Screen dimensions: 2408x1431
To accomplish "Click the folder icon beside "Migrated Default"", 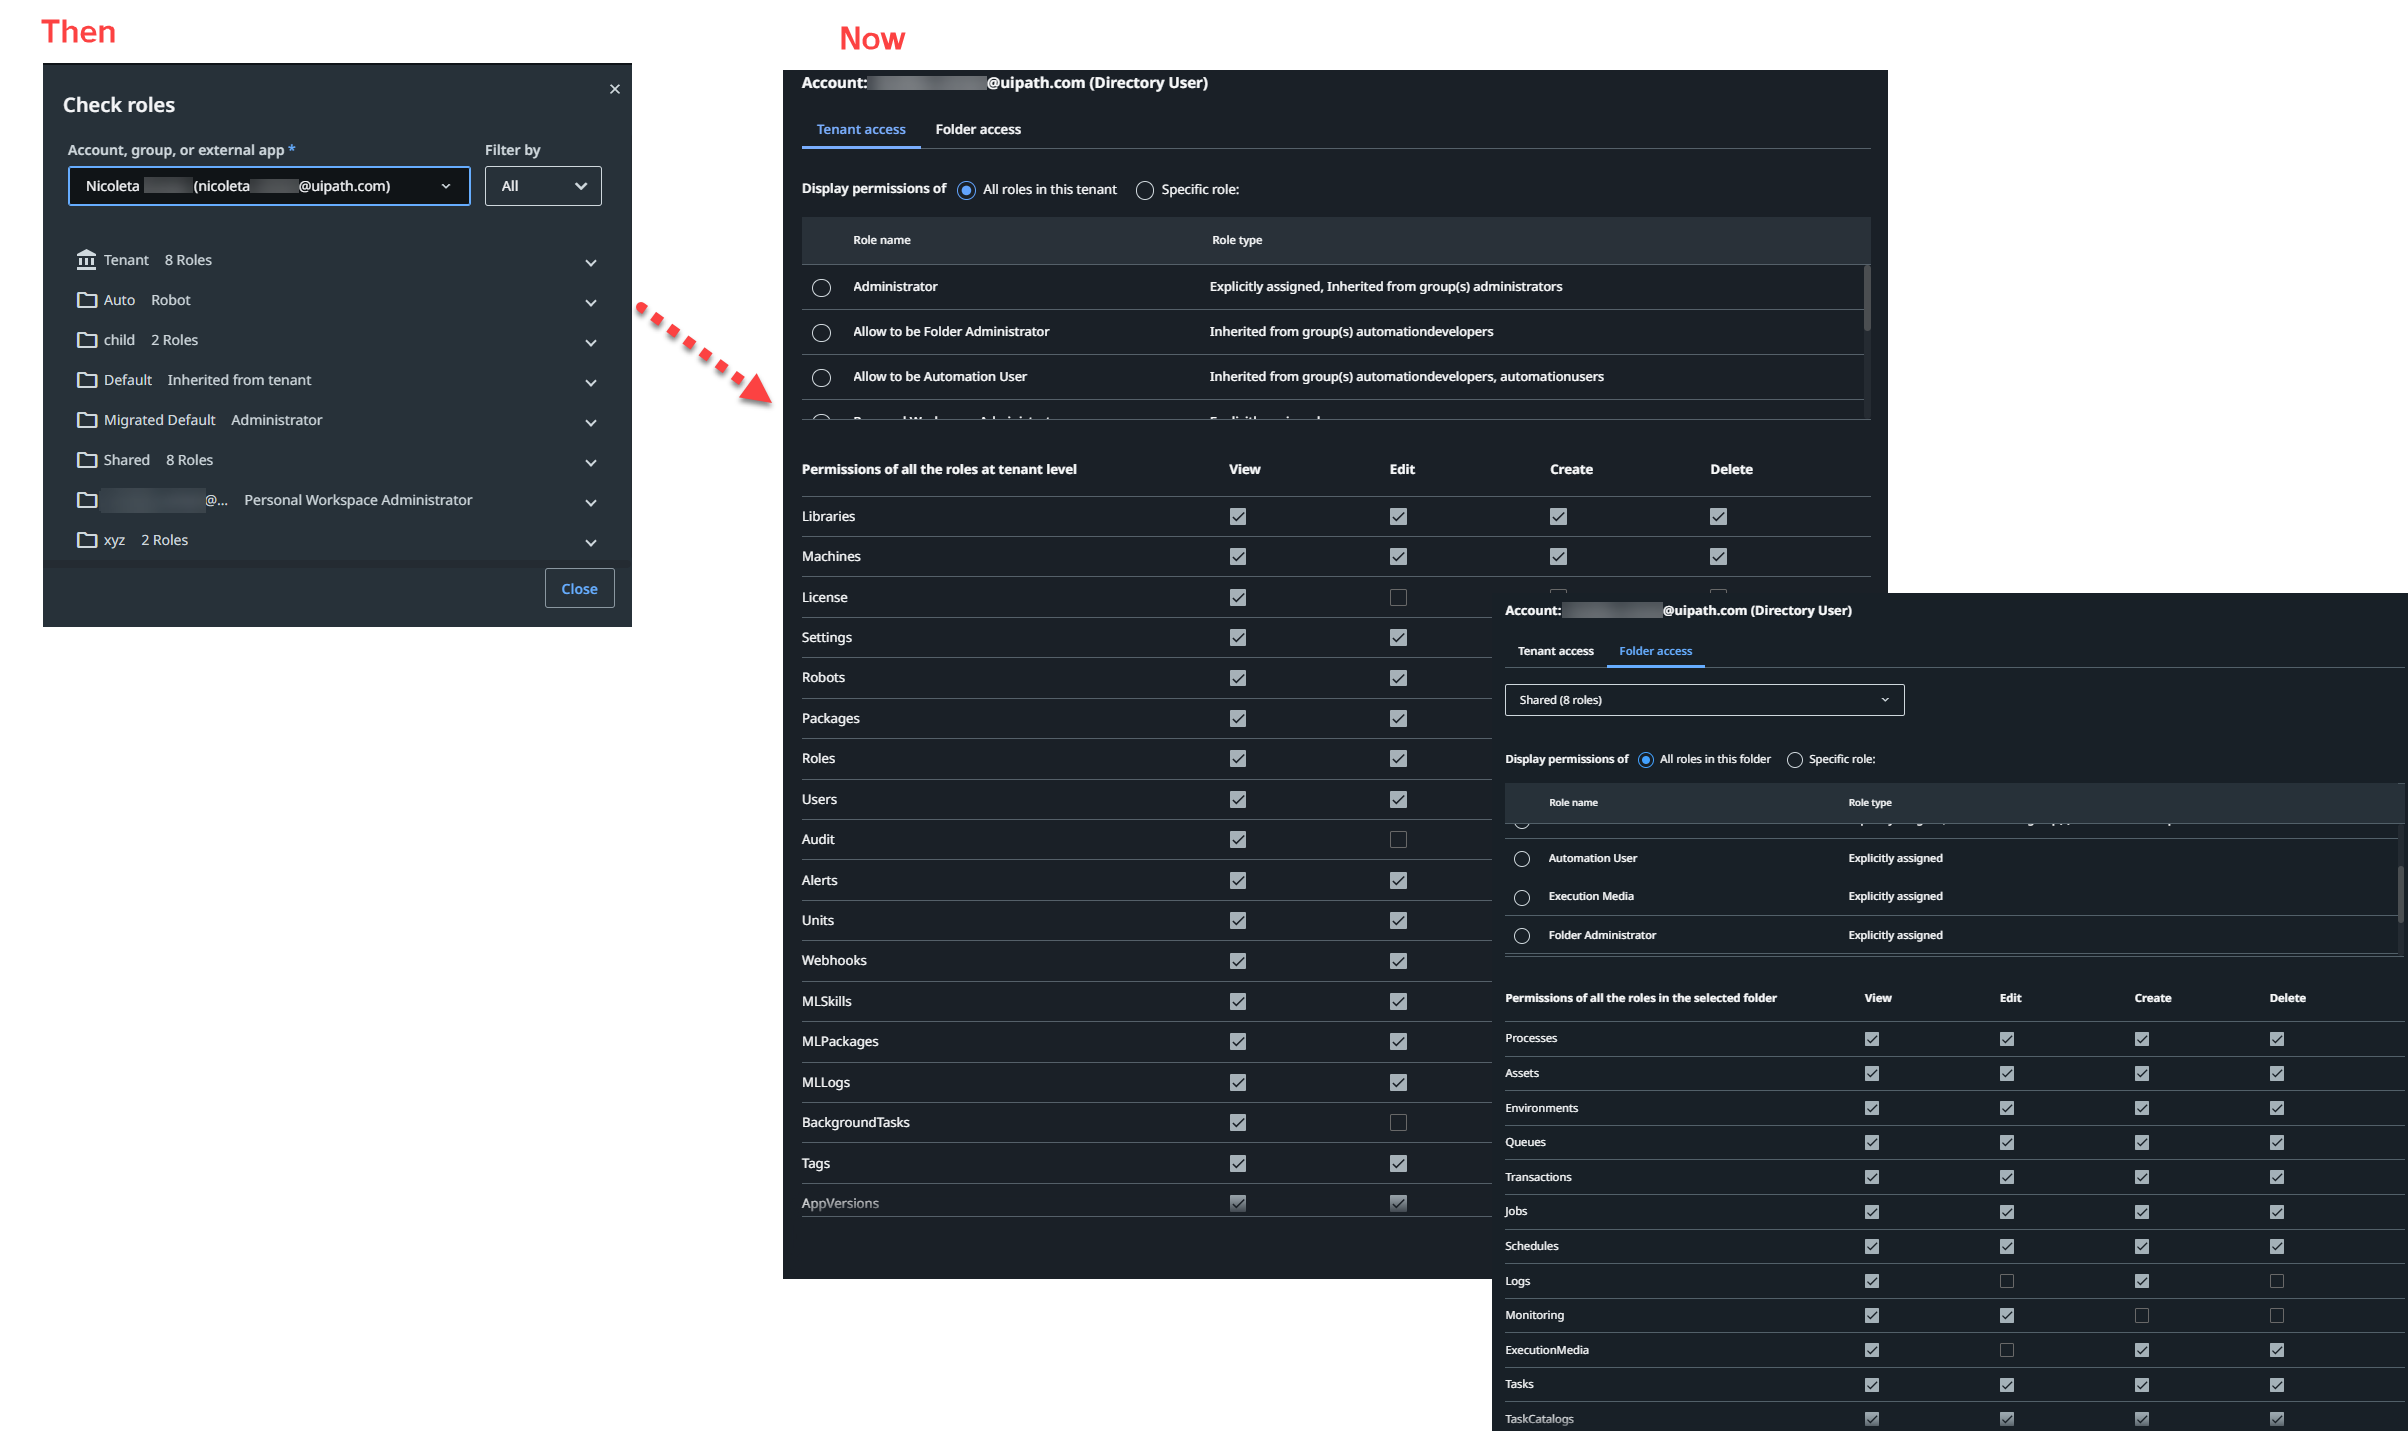I will pyautogui.click(x=87, y=420).
